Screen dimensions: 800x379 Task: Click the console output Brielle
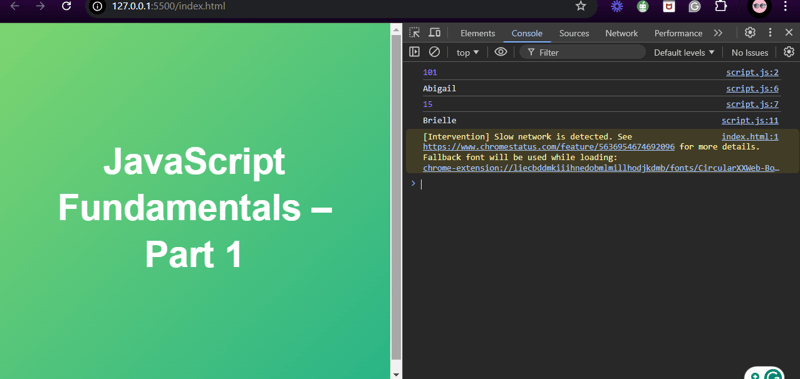coord(439,121)
